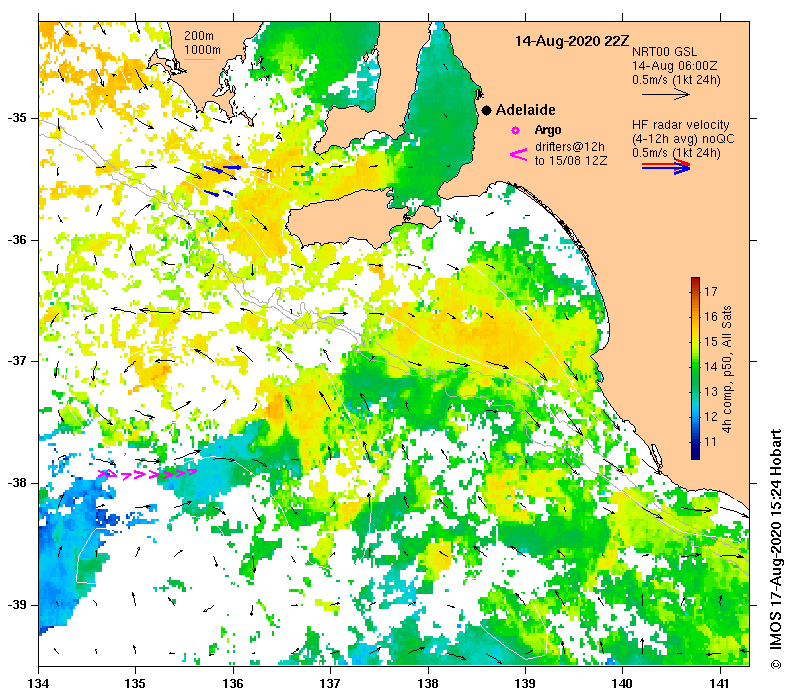The height and width of the screenshot is (700, 791).
Task: Click the red-blue HF radar scale arrow
Action: click(x=666, y=166)
